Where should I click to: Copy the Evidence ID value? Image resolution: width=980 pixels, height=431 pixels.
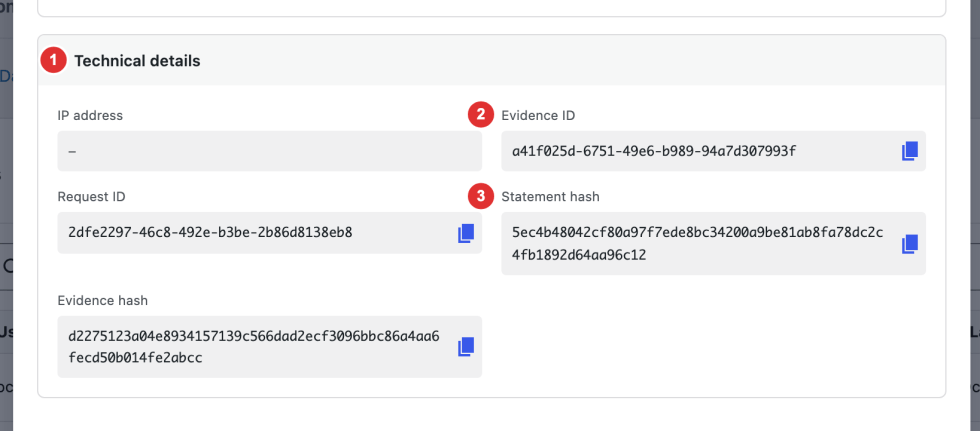pos(909,151)
